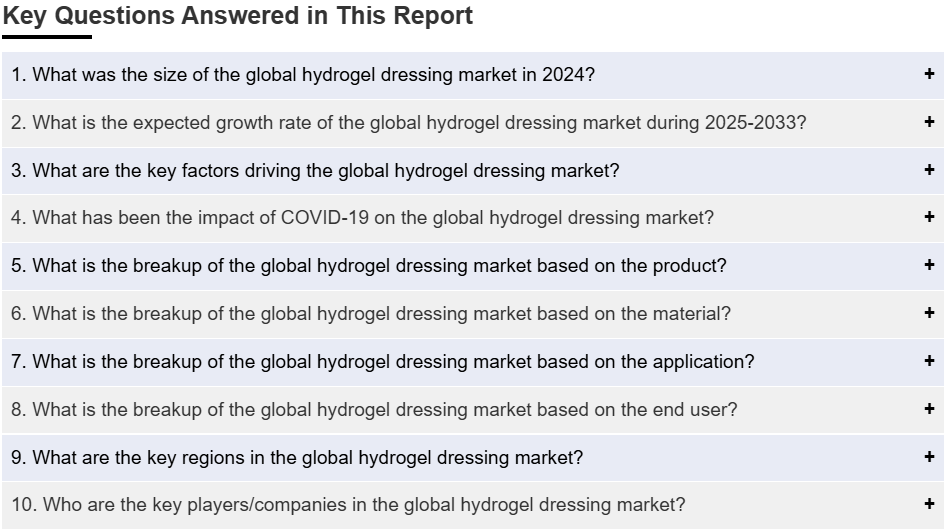Expand plus icon for expected growth rate question

tap(929, 121)
